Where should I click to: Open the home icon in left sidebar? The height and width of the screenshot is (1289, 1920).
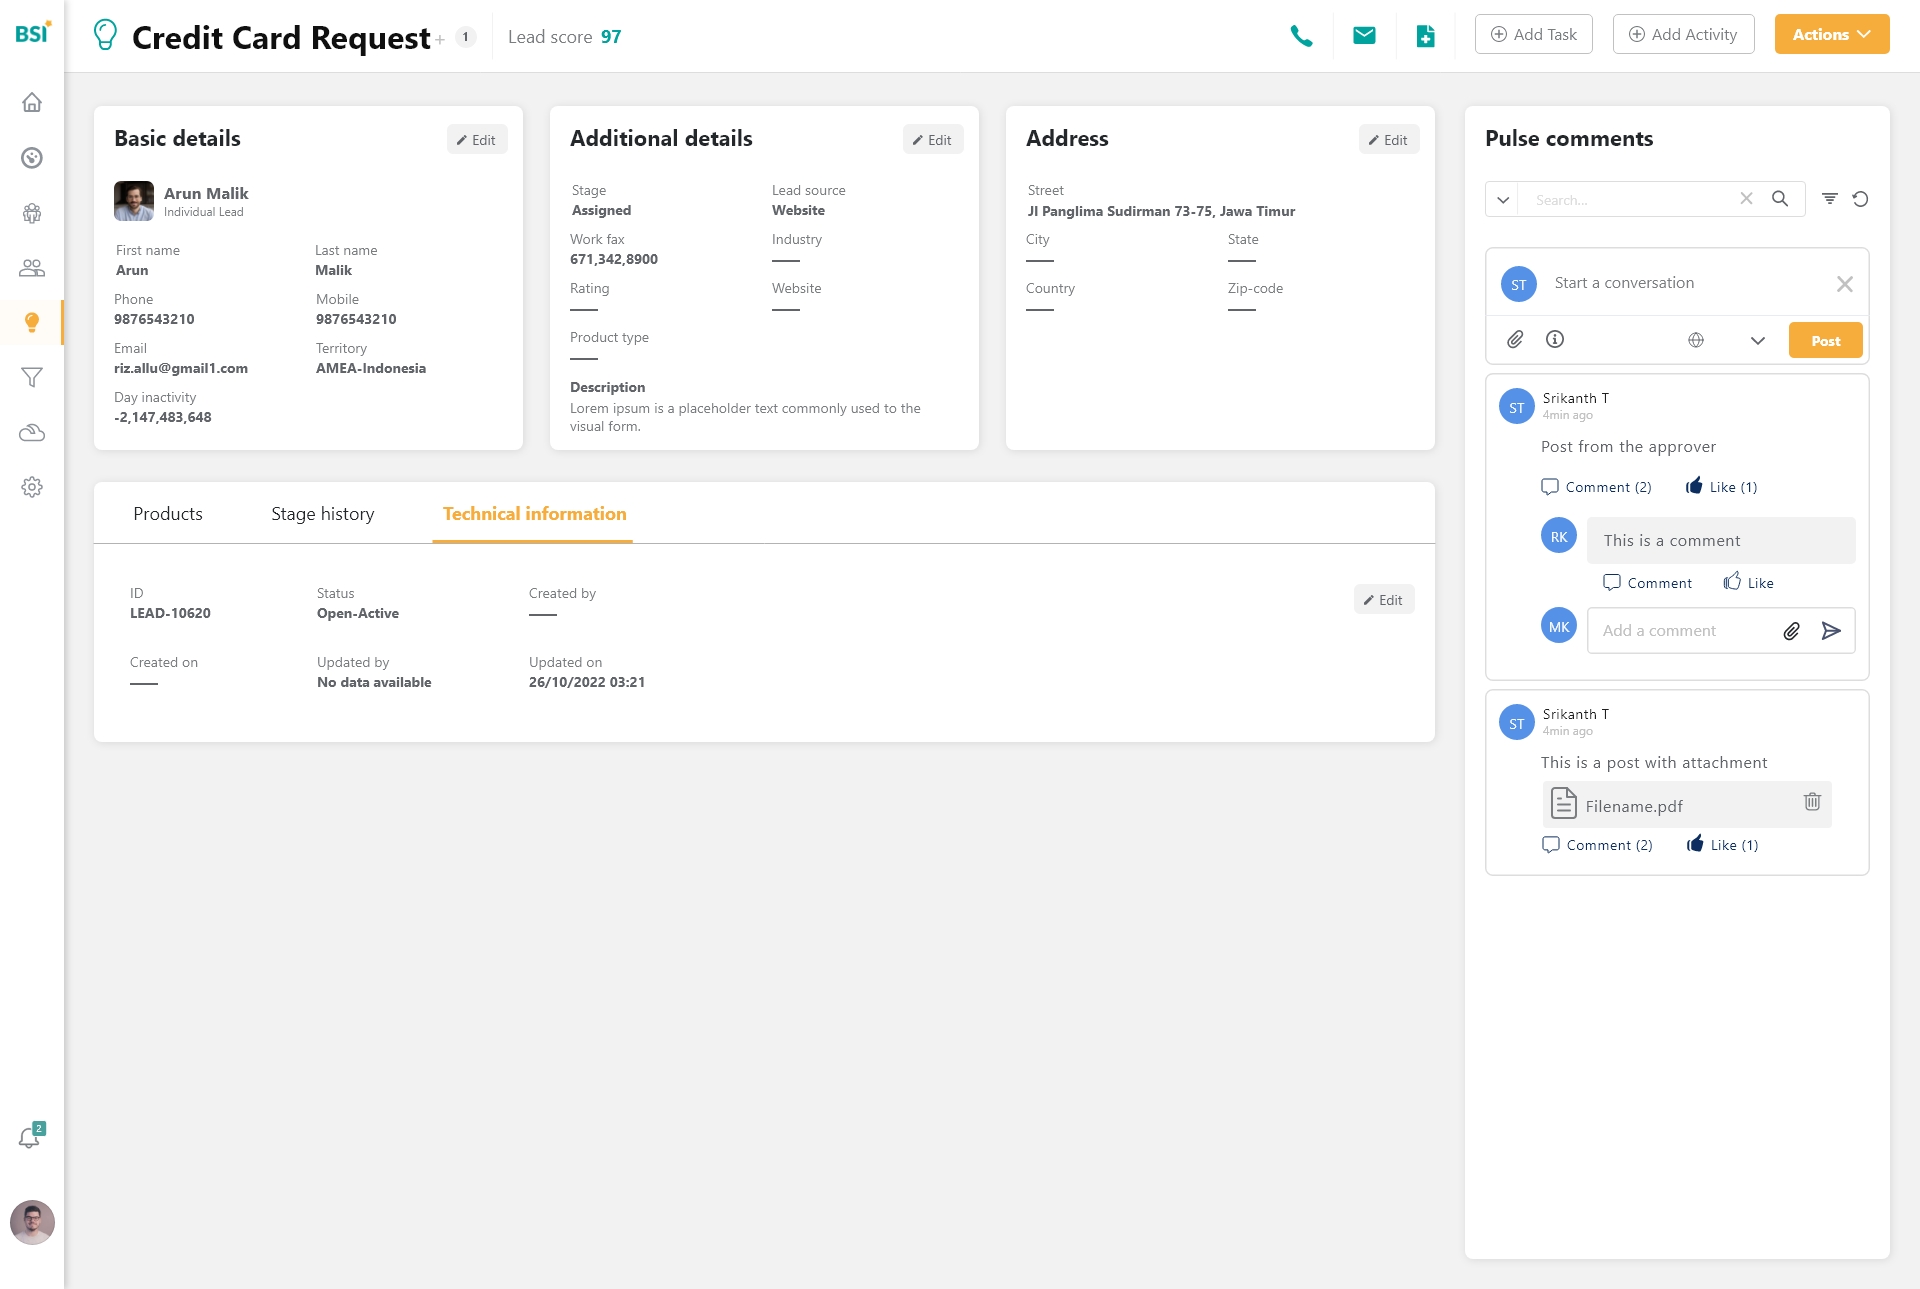click(32, 103)
